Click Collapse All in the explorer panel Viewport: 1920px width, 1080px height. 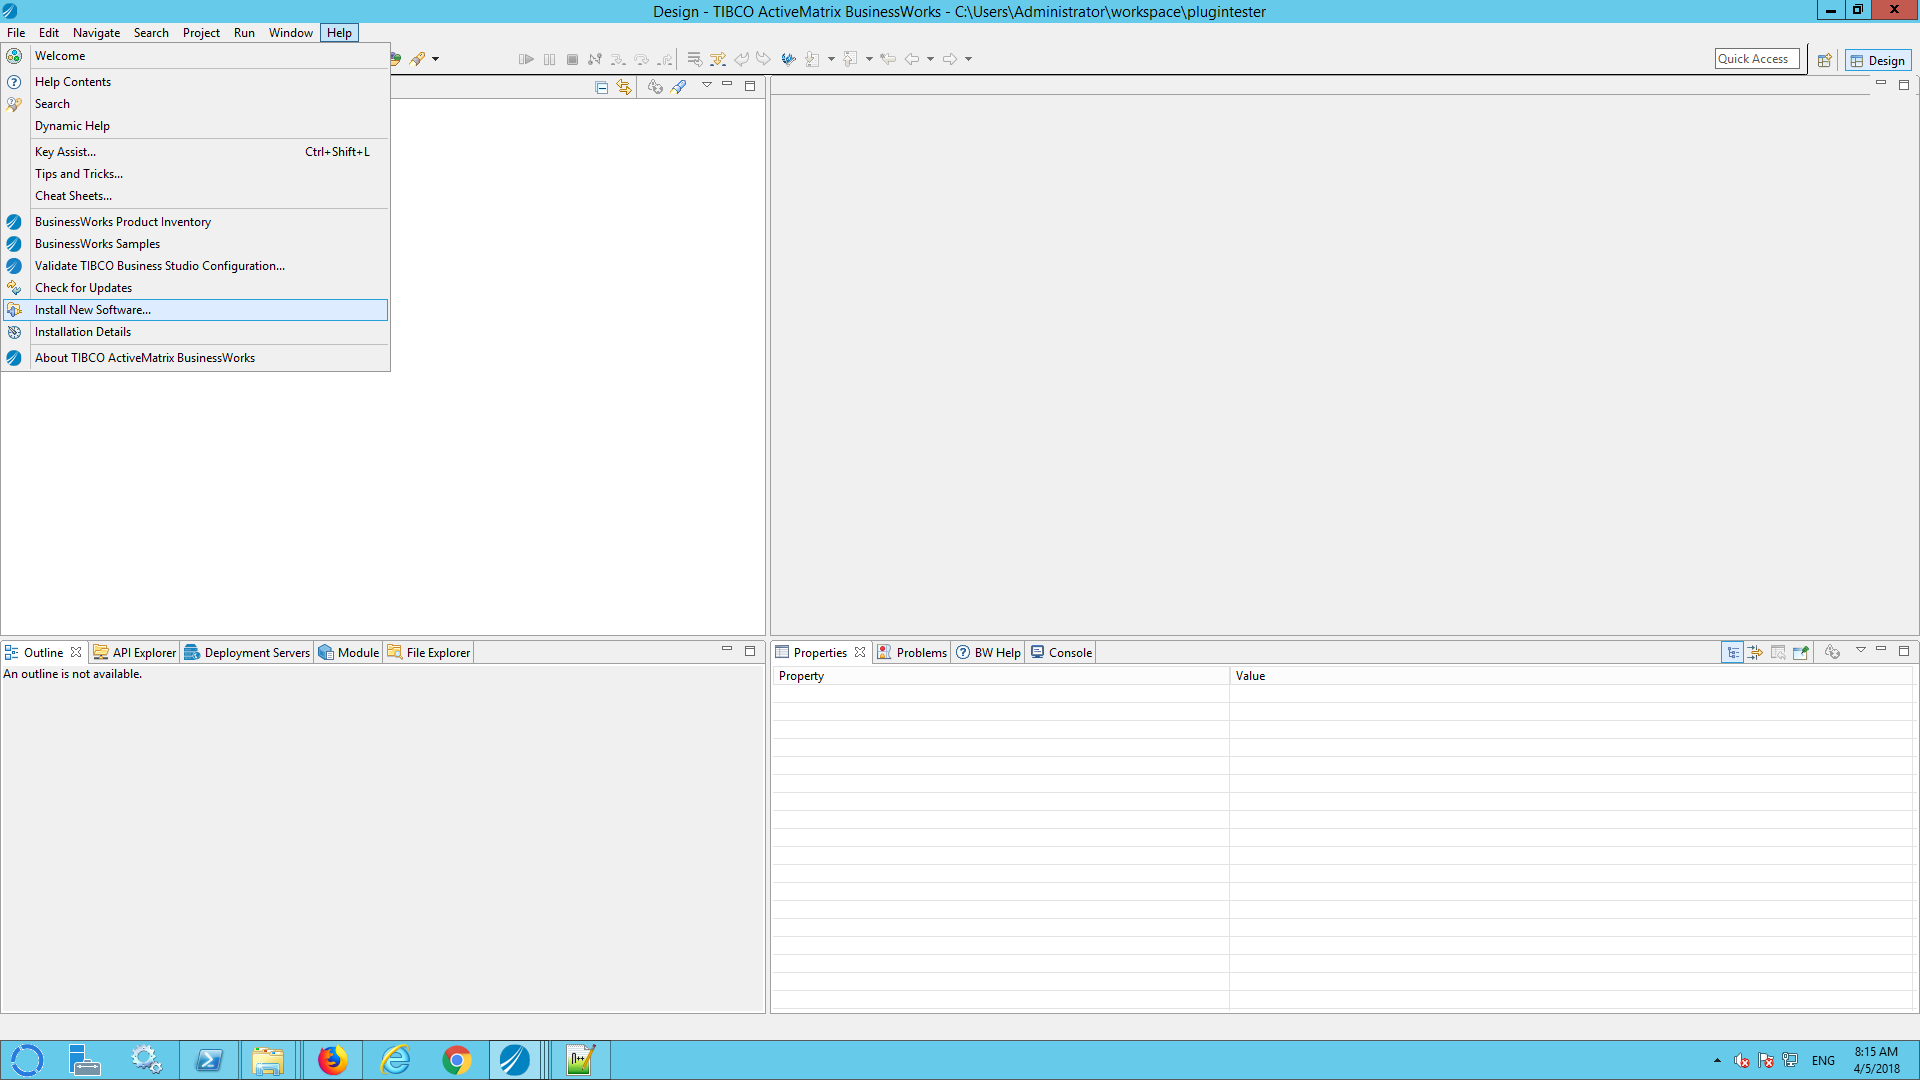click(x=601, y=87)
